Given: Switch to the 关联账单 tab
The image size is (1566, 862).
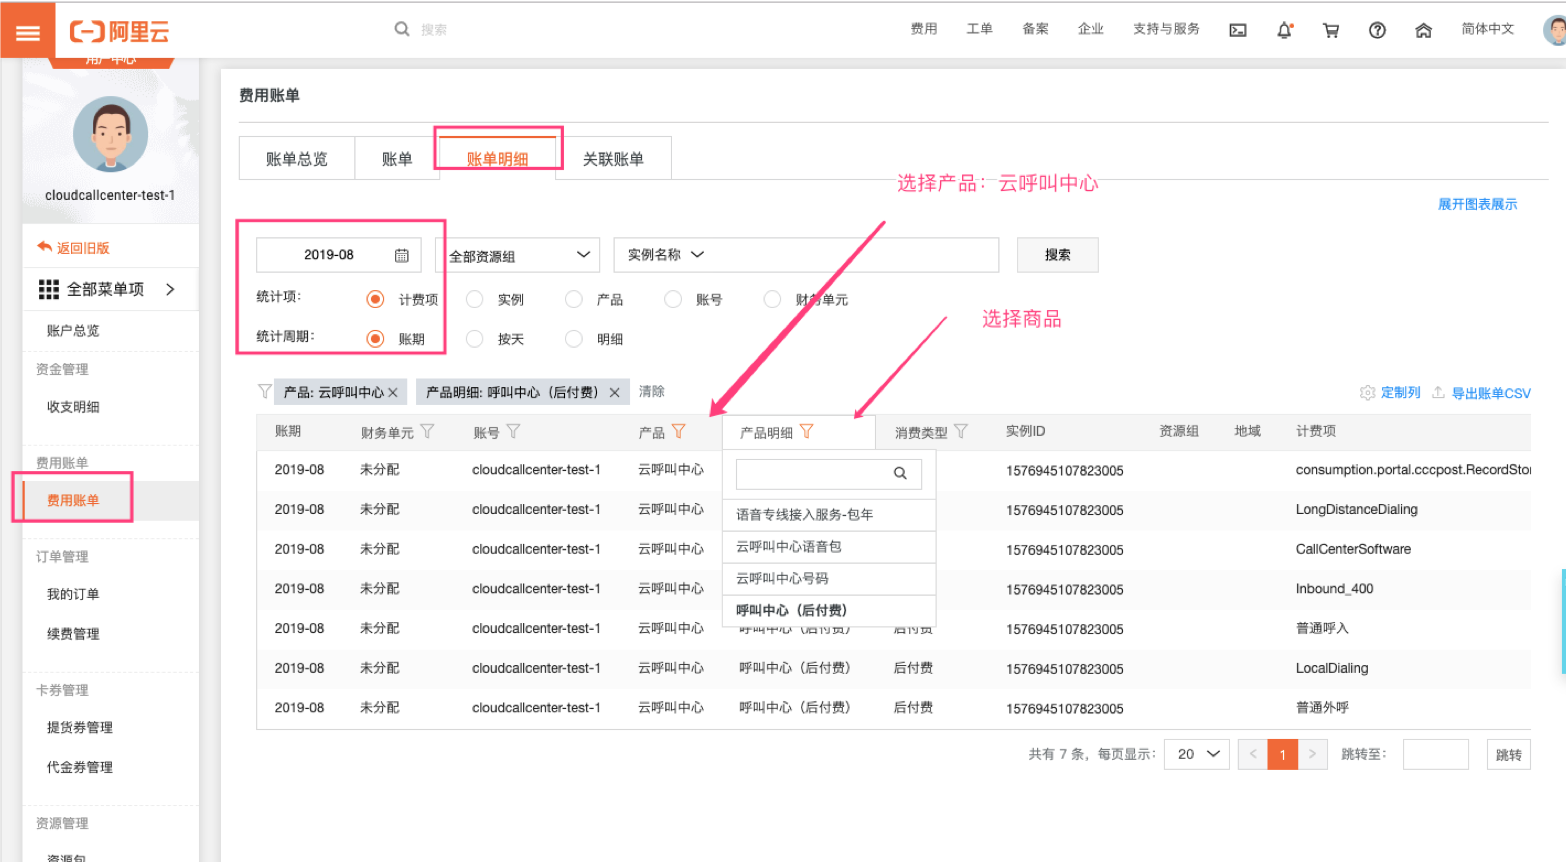Looking at the screenshot, I should click(x=614, y=158).
